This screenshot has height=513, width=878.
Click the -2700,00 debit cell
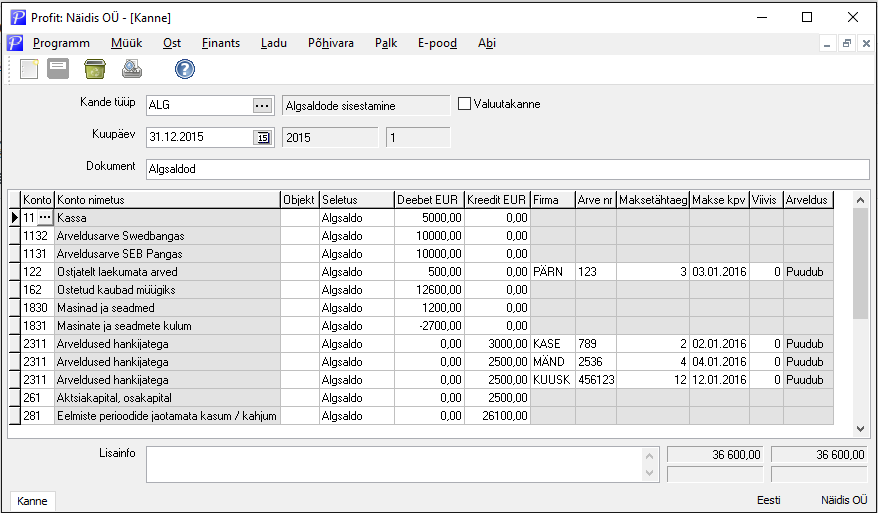tap(429, 325)
